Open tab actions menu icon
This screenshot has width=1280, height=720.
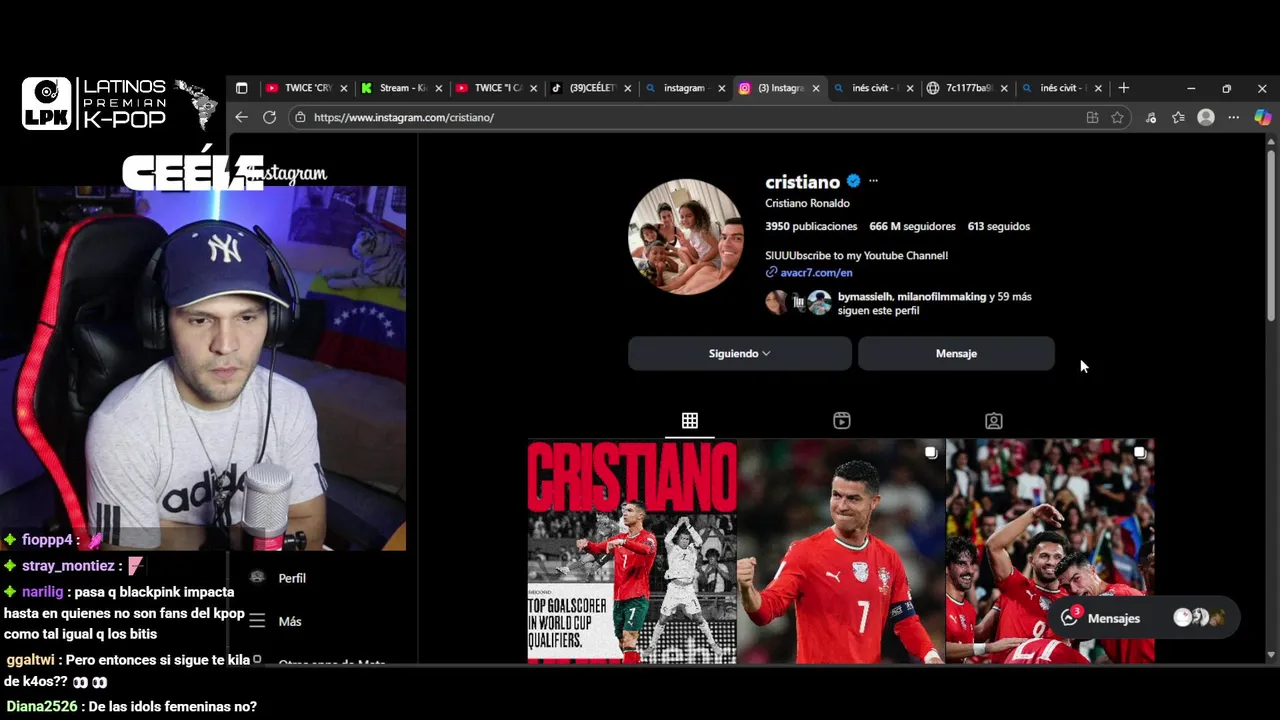click(x=241, y=88)
